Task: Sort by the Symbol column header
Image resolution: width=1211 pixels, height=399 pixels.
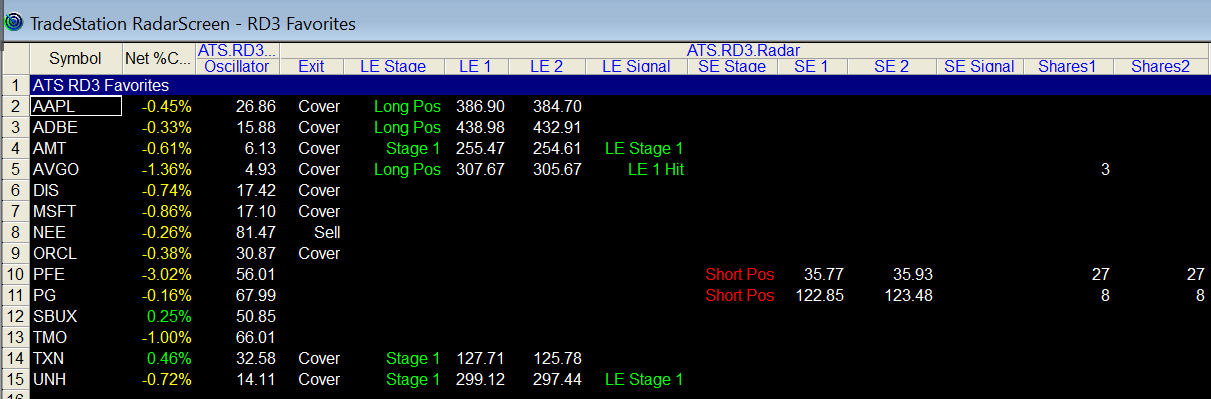Action: click(75, 58)
